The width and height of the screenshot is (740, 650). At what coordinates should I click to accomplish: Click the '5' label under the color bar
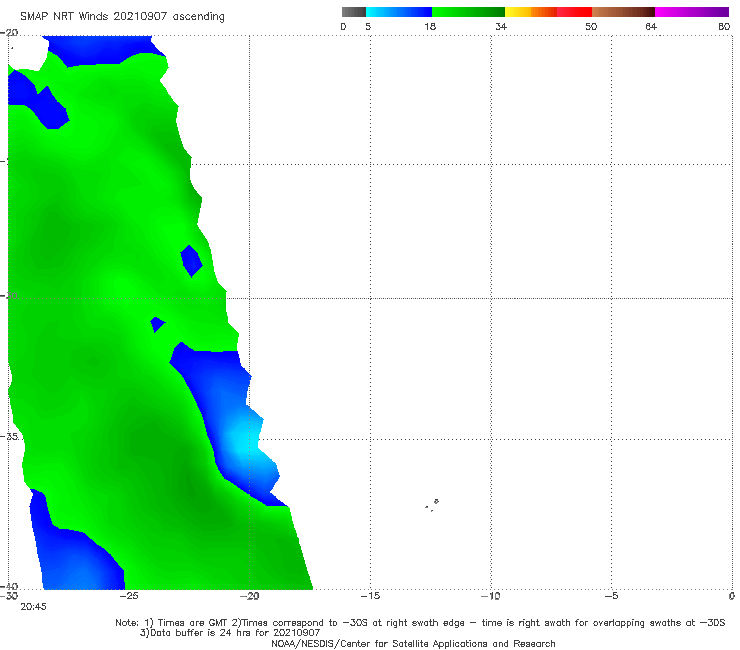tap(368, 27)
